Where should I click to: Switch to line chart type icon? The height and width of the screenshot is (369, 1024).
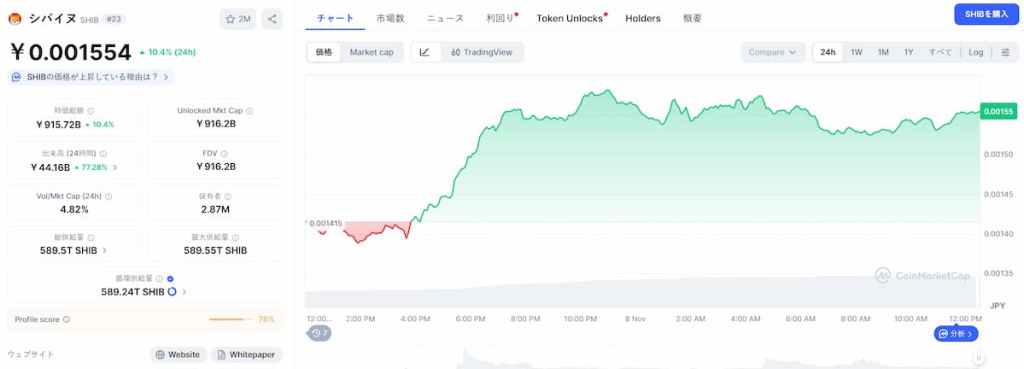[424, 52]
